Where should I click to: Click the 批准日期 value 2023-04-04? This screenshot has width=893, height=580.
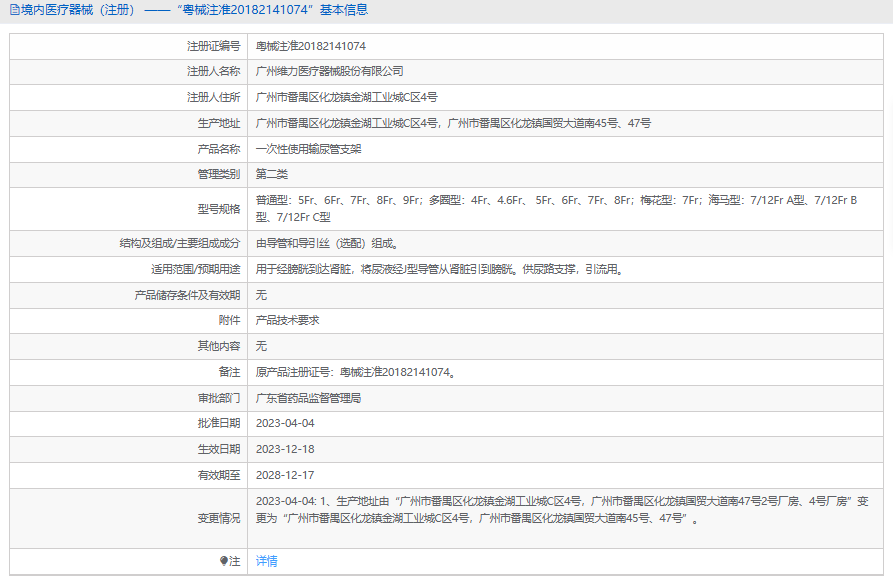[285, 423]
